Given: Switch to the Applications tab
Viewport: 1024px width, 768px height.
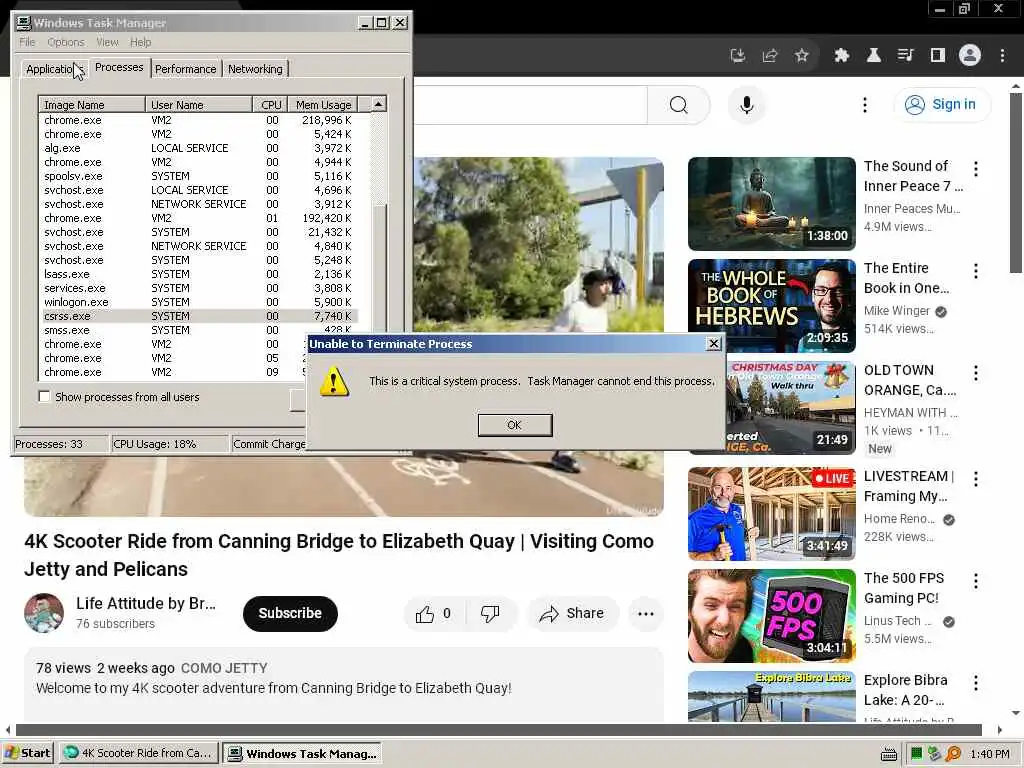Looking at the screenshot, I should point(54,69).
